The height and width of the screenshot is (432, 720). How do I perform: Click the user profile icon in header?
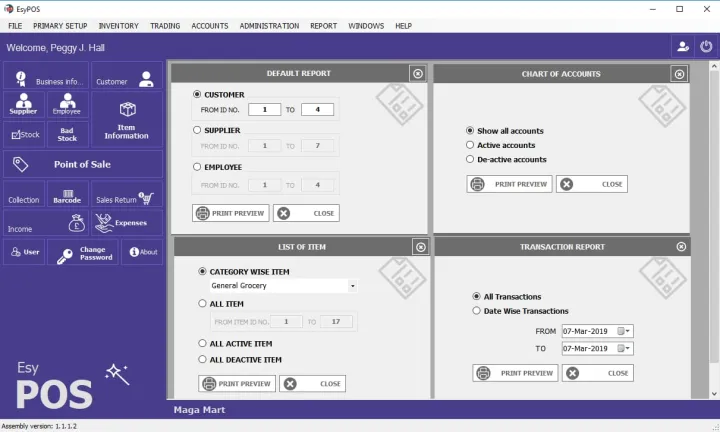coord(683,47)
